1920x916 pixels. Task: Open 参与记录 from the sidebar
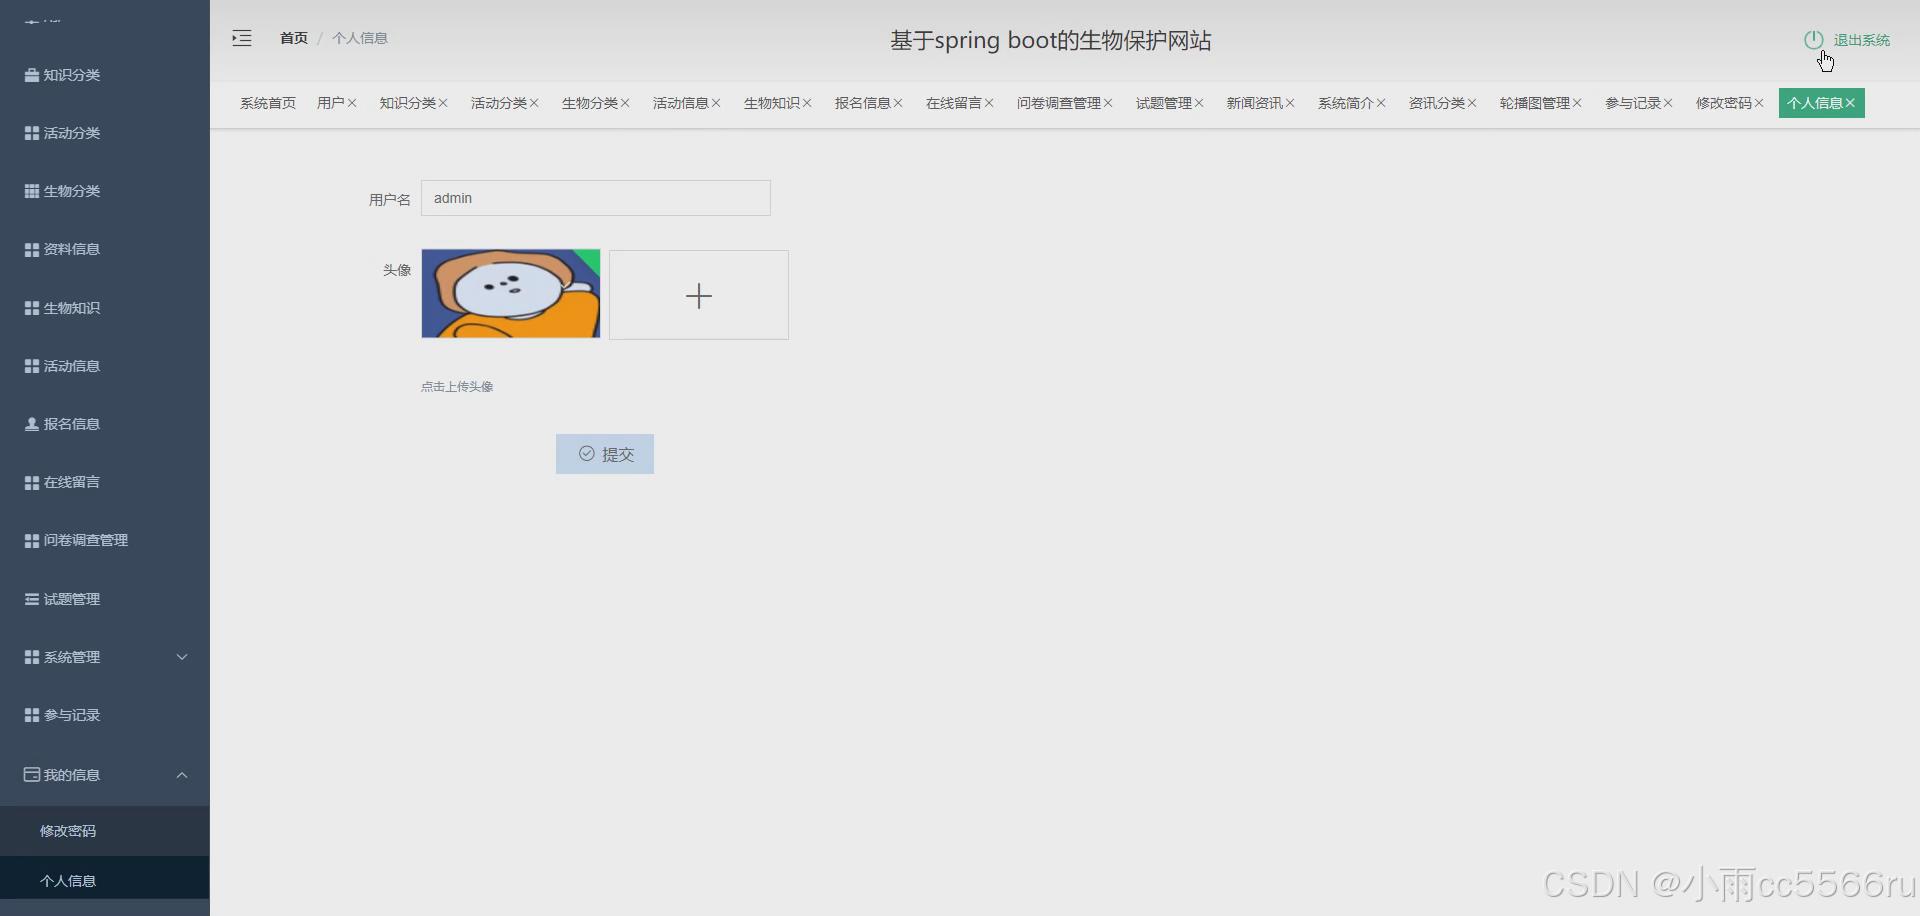pos(70,714)
